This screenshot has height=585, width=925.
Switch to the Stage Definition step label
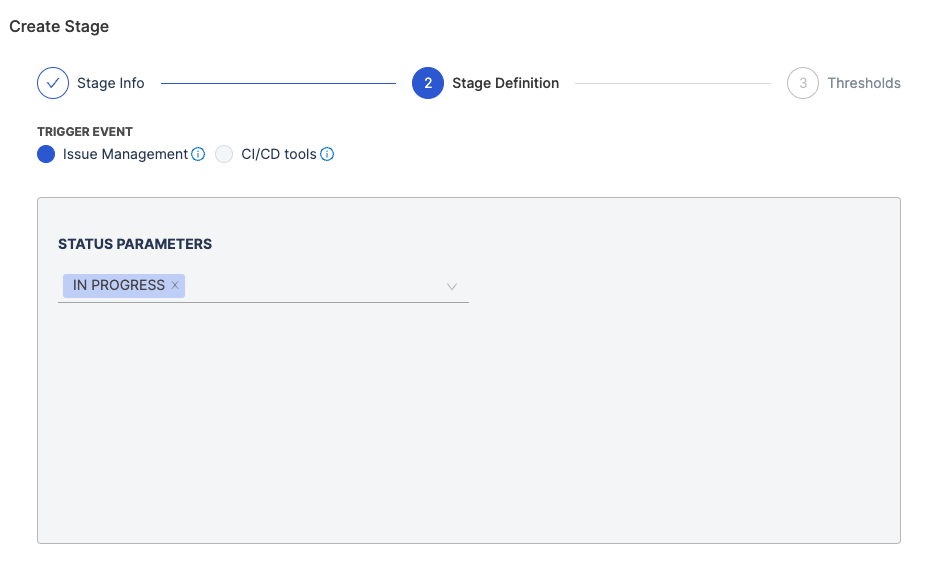(505, 83)
